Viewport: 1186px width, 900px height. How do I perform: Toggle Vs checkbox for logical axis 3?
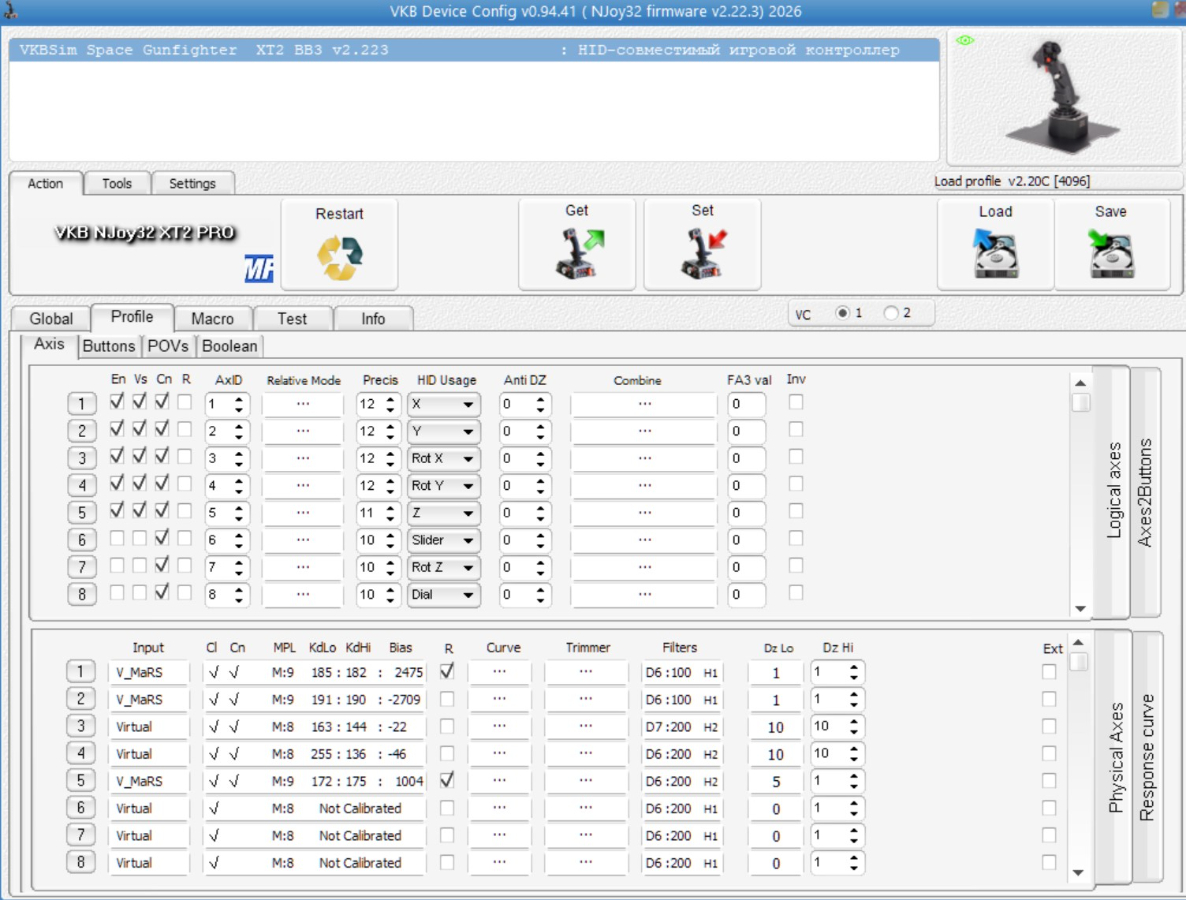tap(139, 456)
